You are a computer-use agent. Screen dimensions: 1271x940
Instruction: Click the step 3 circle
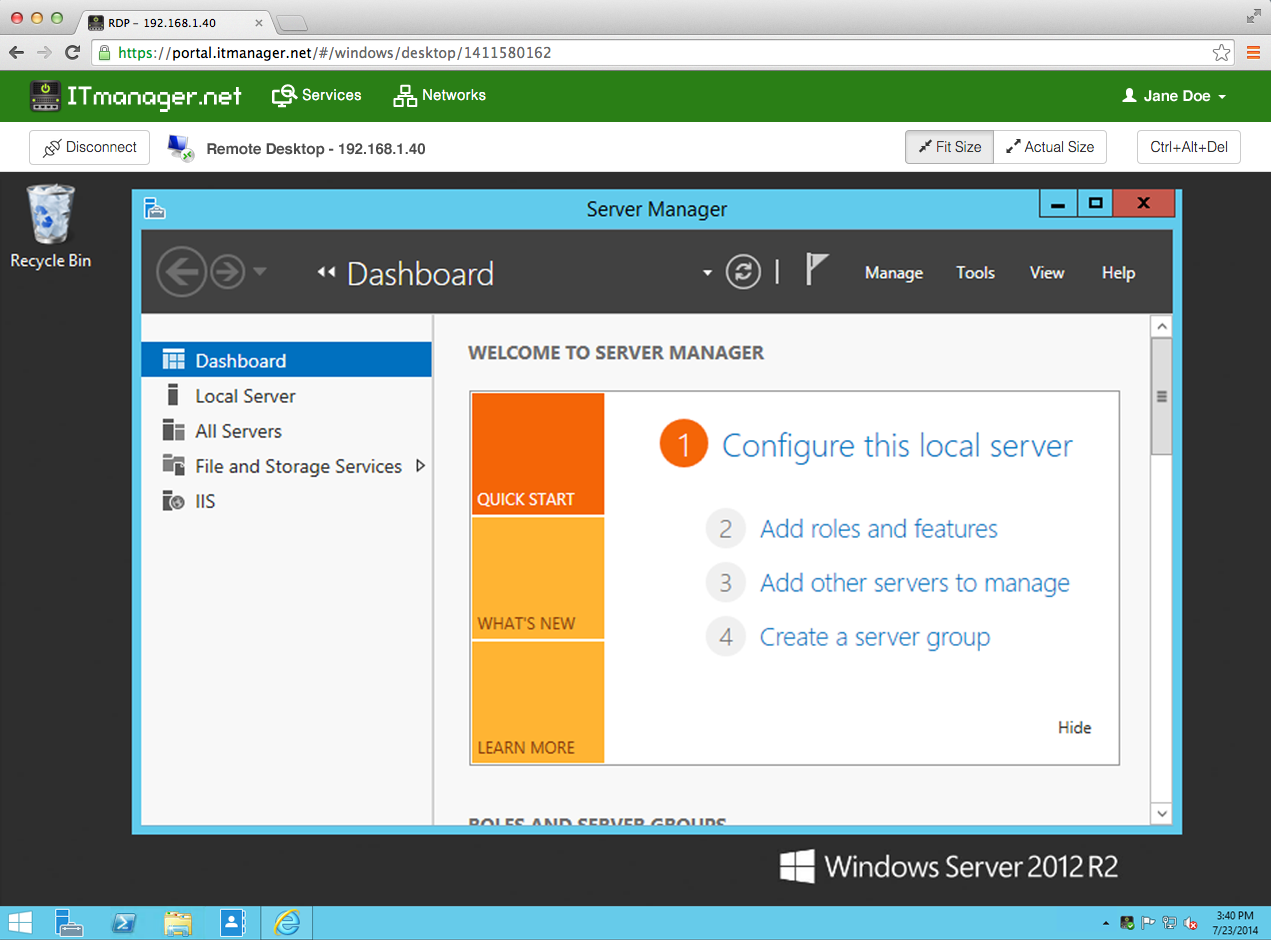726,583
